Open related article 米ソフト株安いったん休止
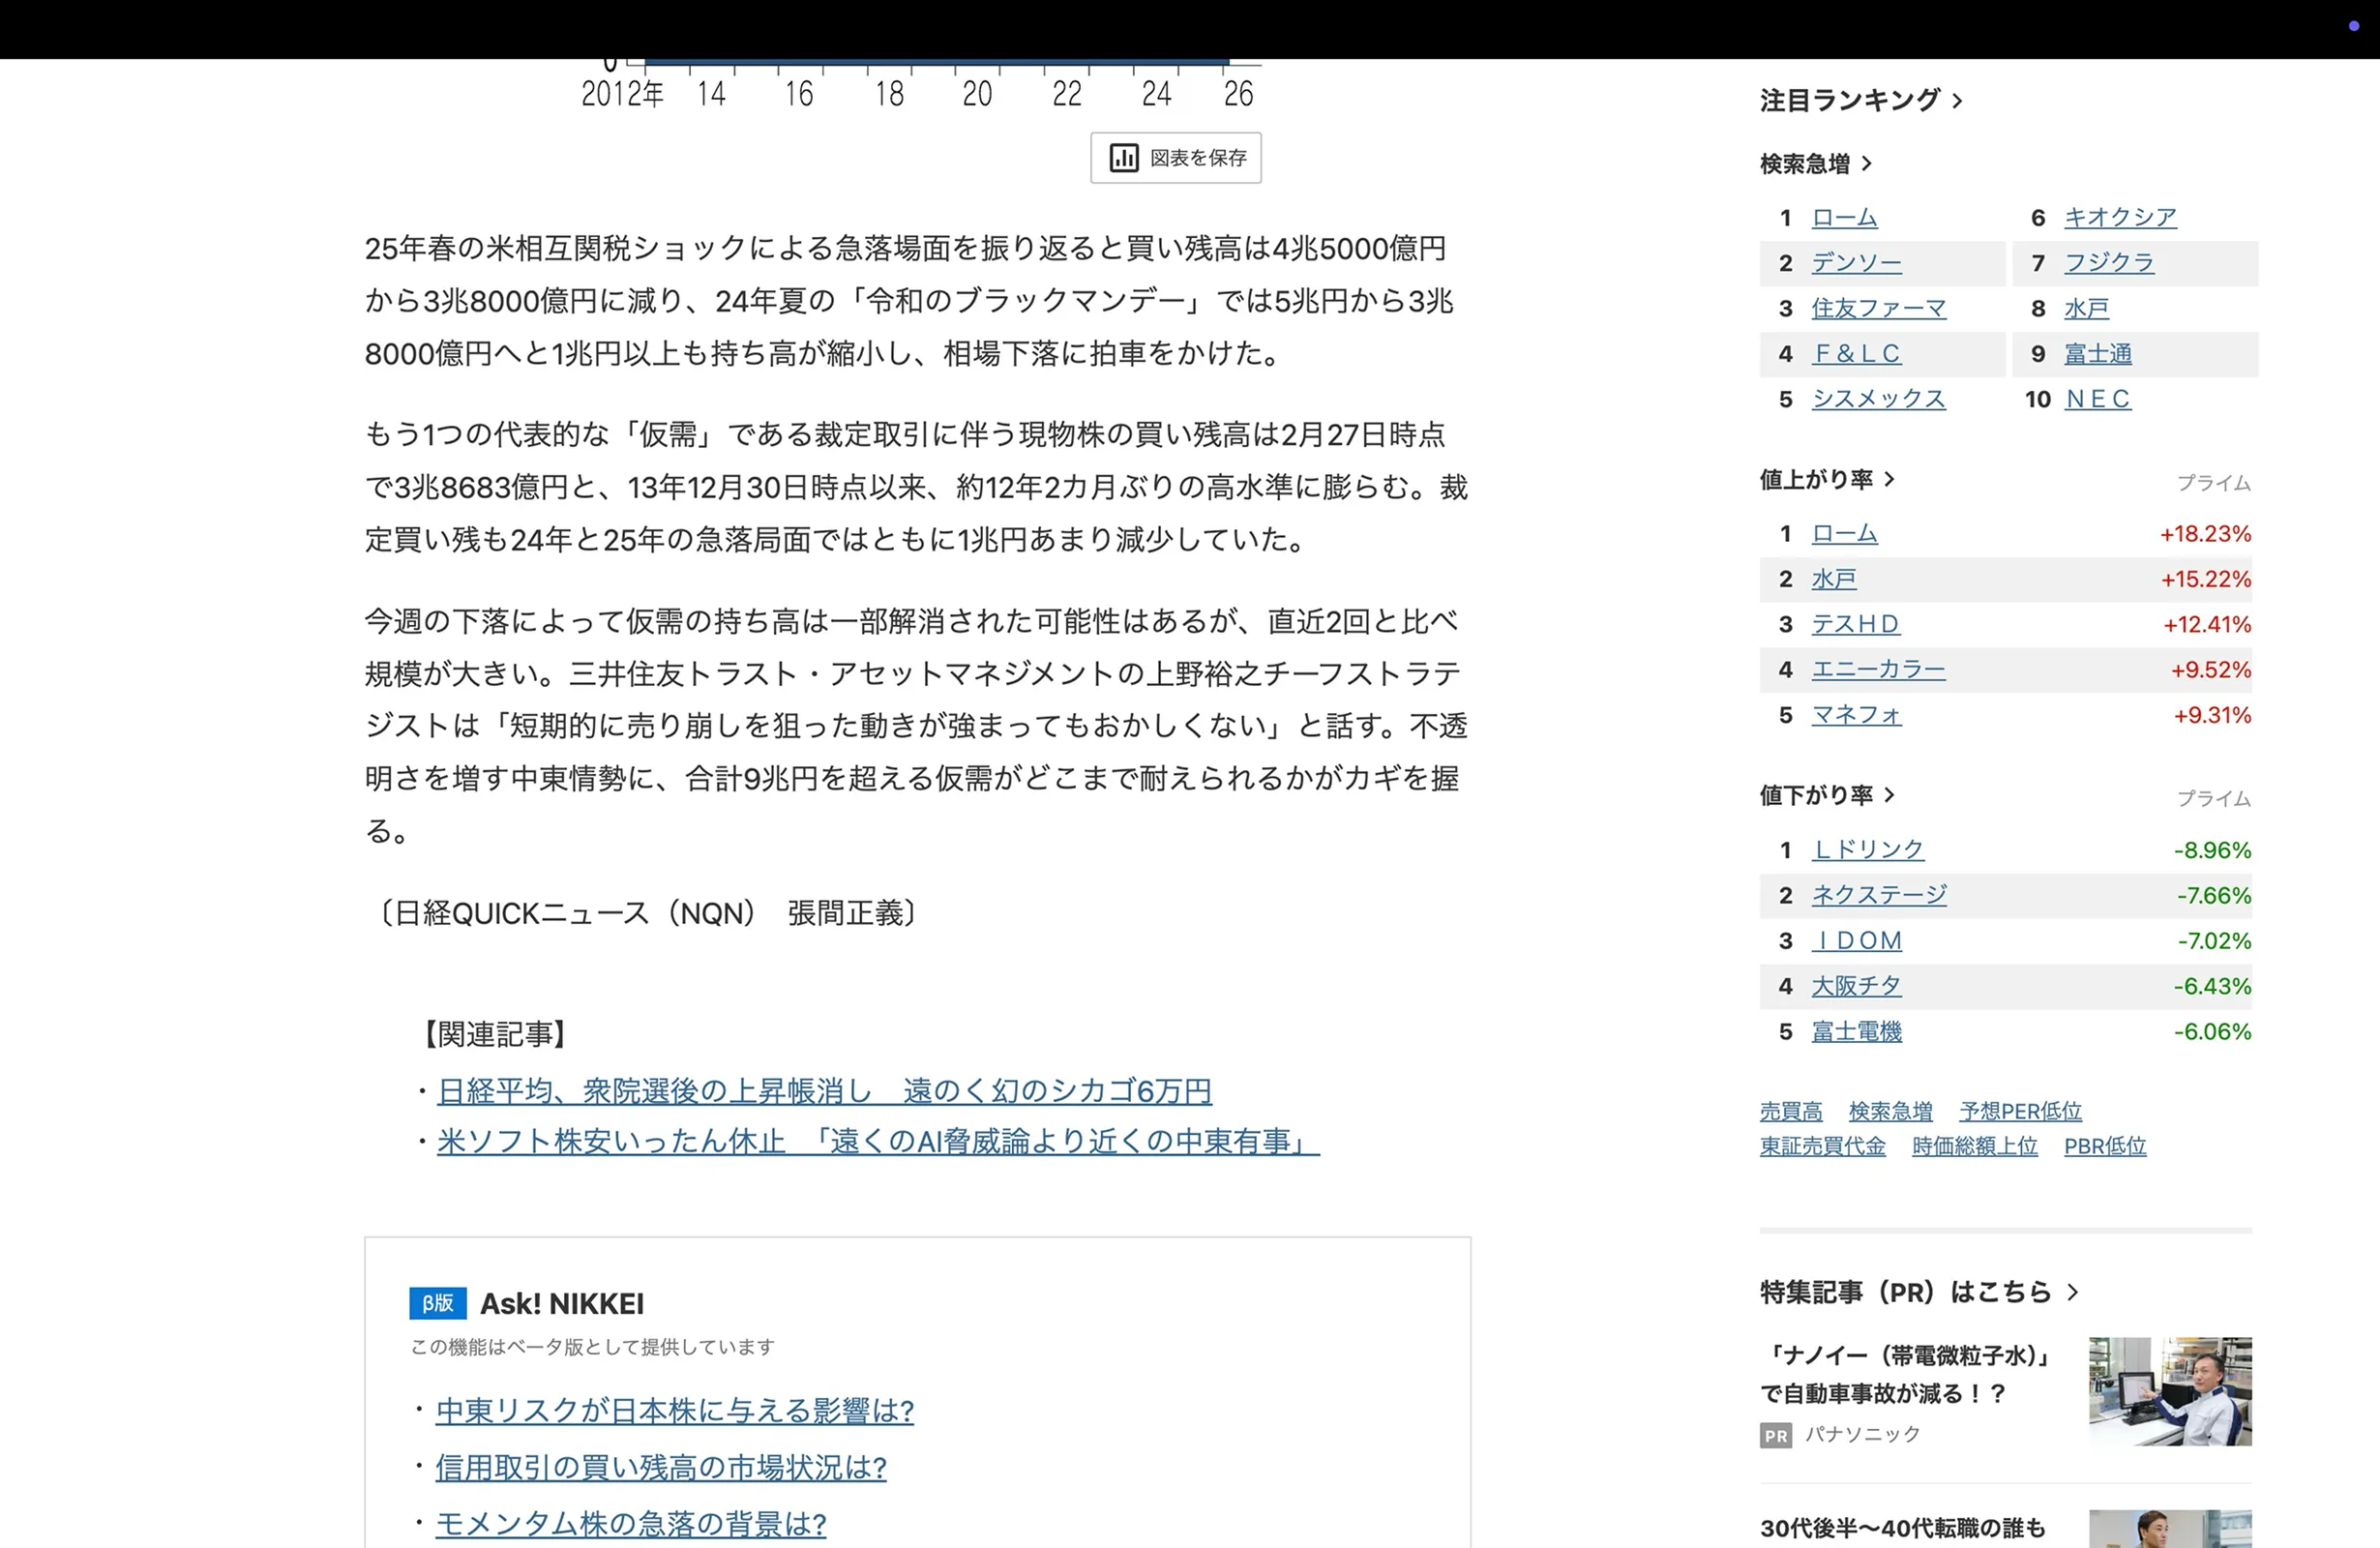The image size is (2380, 1548). (x=878, y=1142)
